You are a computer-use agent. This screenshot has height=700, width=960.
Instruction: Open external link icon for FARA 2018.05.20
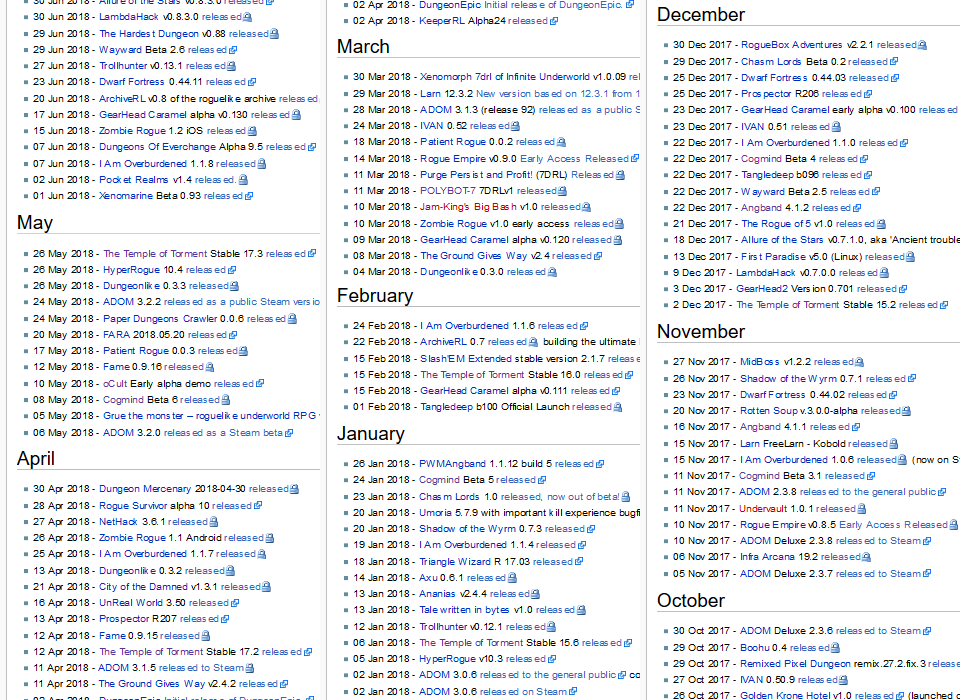tap(233, 335)
